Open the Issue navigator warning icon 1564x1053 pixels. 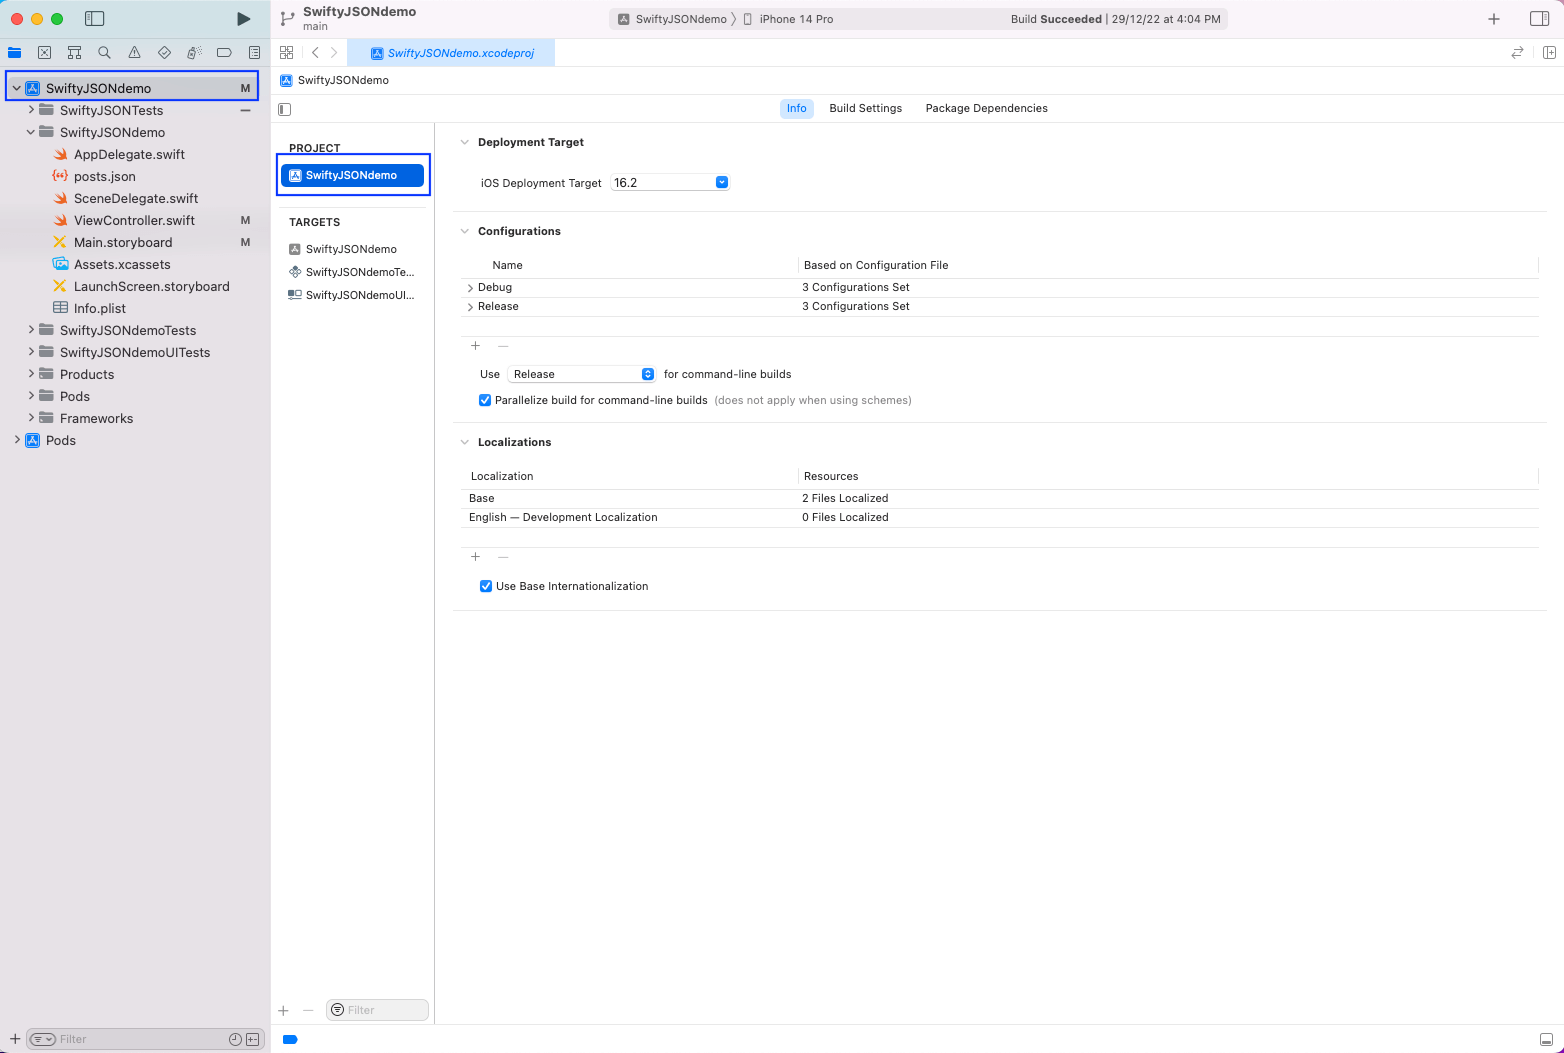134,53
